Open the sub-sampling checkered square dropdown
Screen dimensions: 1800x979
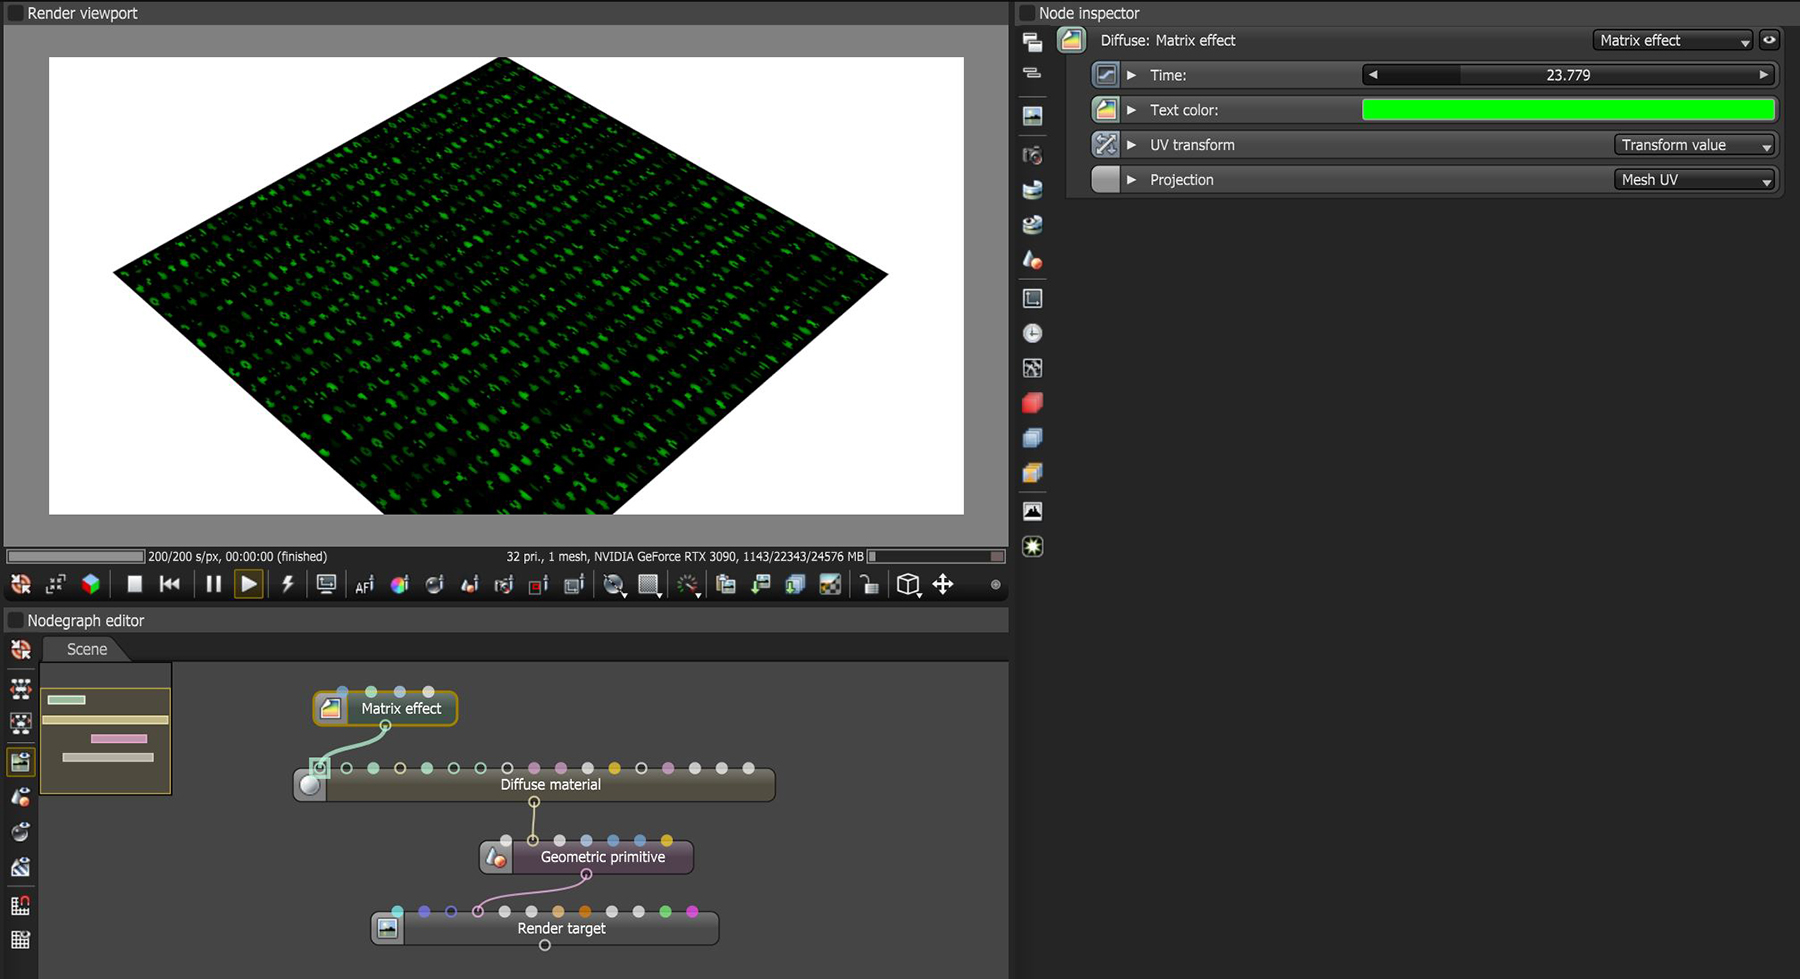point(650,585)
